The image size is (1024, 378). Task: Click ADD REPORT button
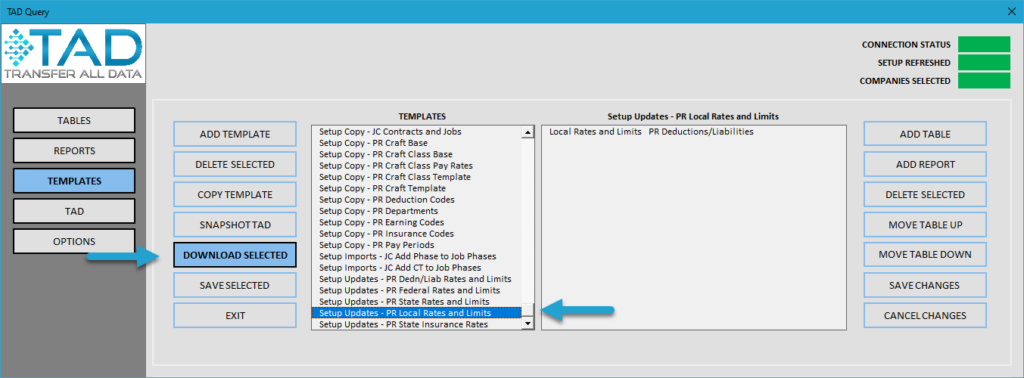pos(925,165)
